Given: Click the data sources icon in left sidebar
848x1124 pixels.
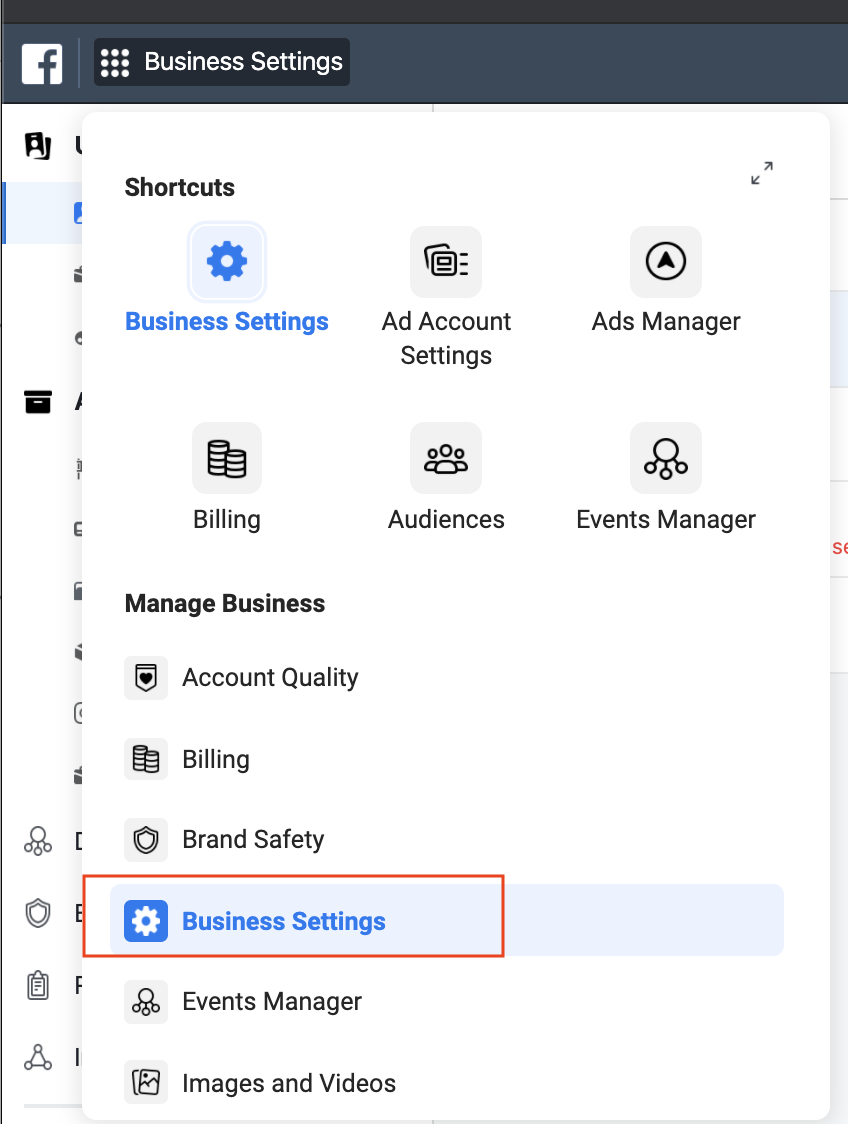Looking at the screenshot, I should tap(38, 841).
